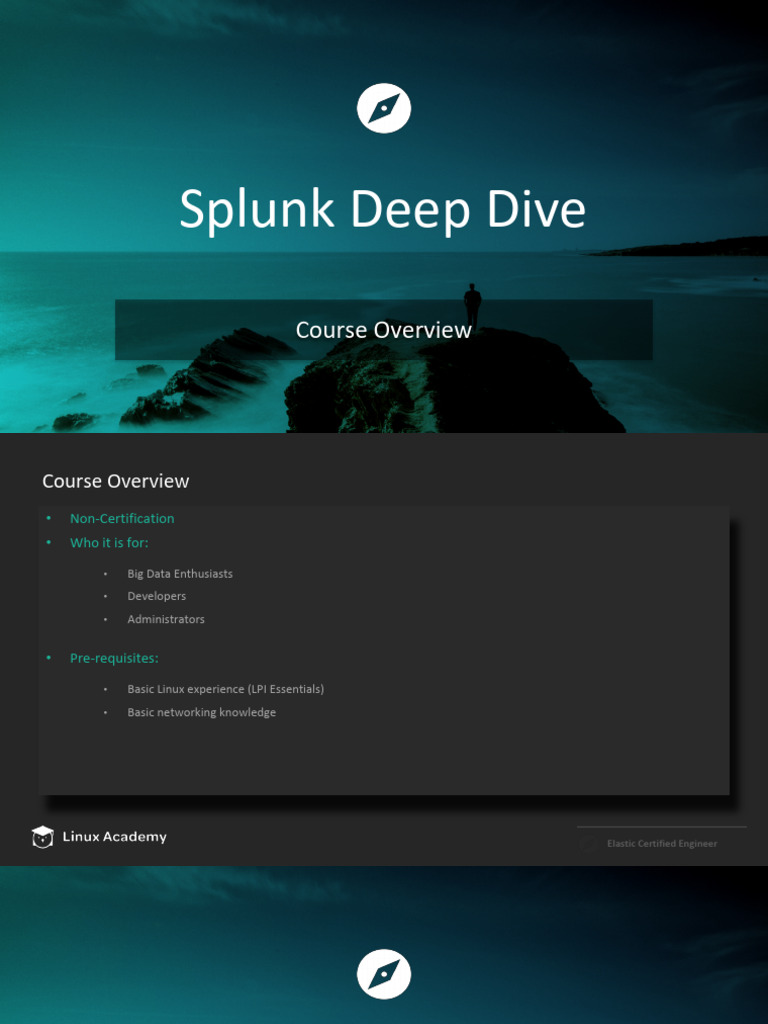Image resolution: width=768 pixels, height=1024 pixels.
Task: Select the 'Splunk Deep Dive' title text
Action: pyautogui.click(x=383, y=209)
